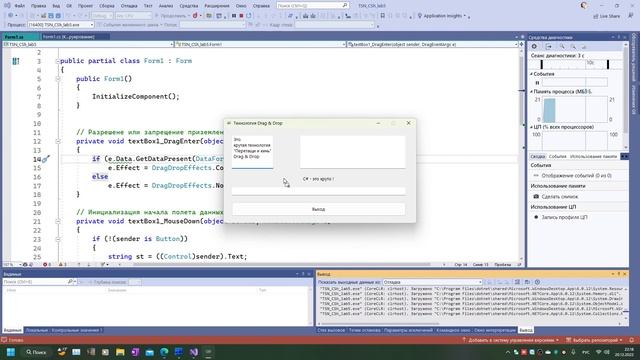
Task: Open diagnostics tools settings gear
Action: pyautogui.click(x=534, y=47)
